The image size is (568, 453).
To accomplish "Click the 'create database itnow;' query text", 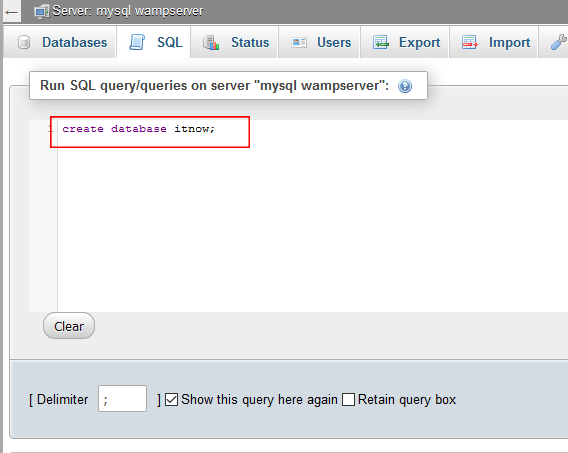I will pos(138,129).
